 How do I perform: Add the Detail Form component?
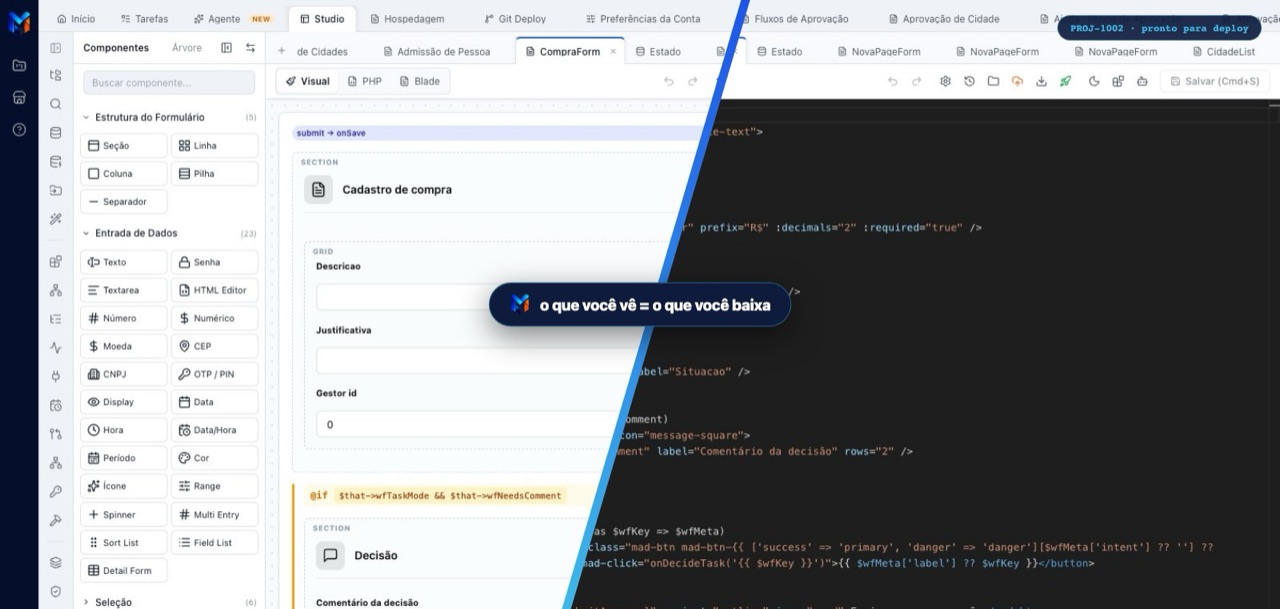coord(123,570)
